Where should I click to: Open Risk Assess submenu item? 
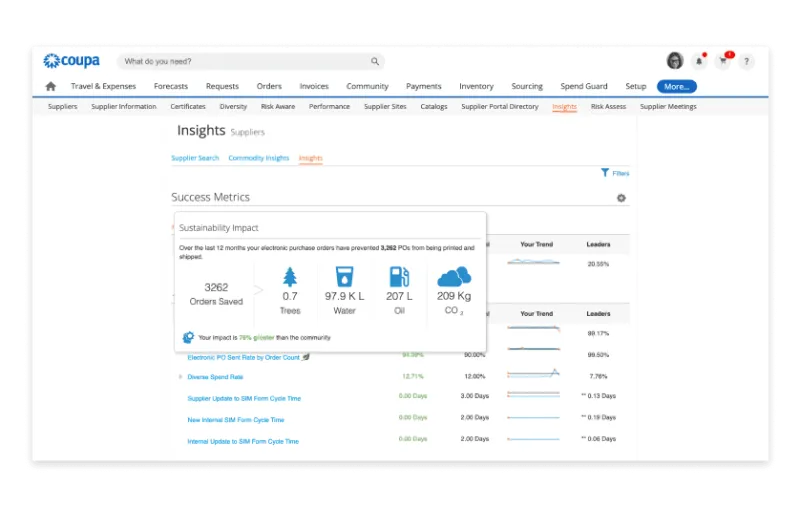tap(608, 107)
